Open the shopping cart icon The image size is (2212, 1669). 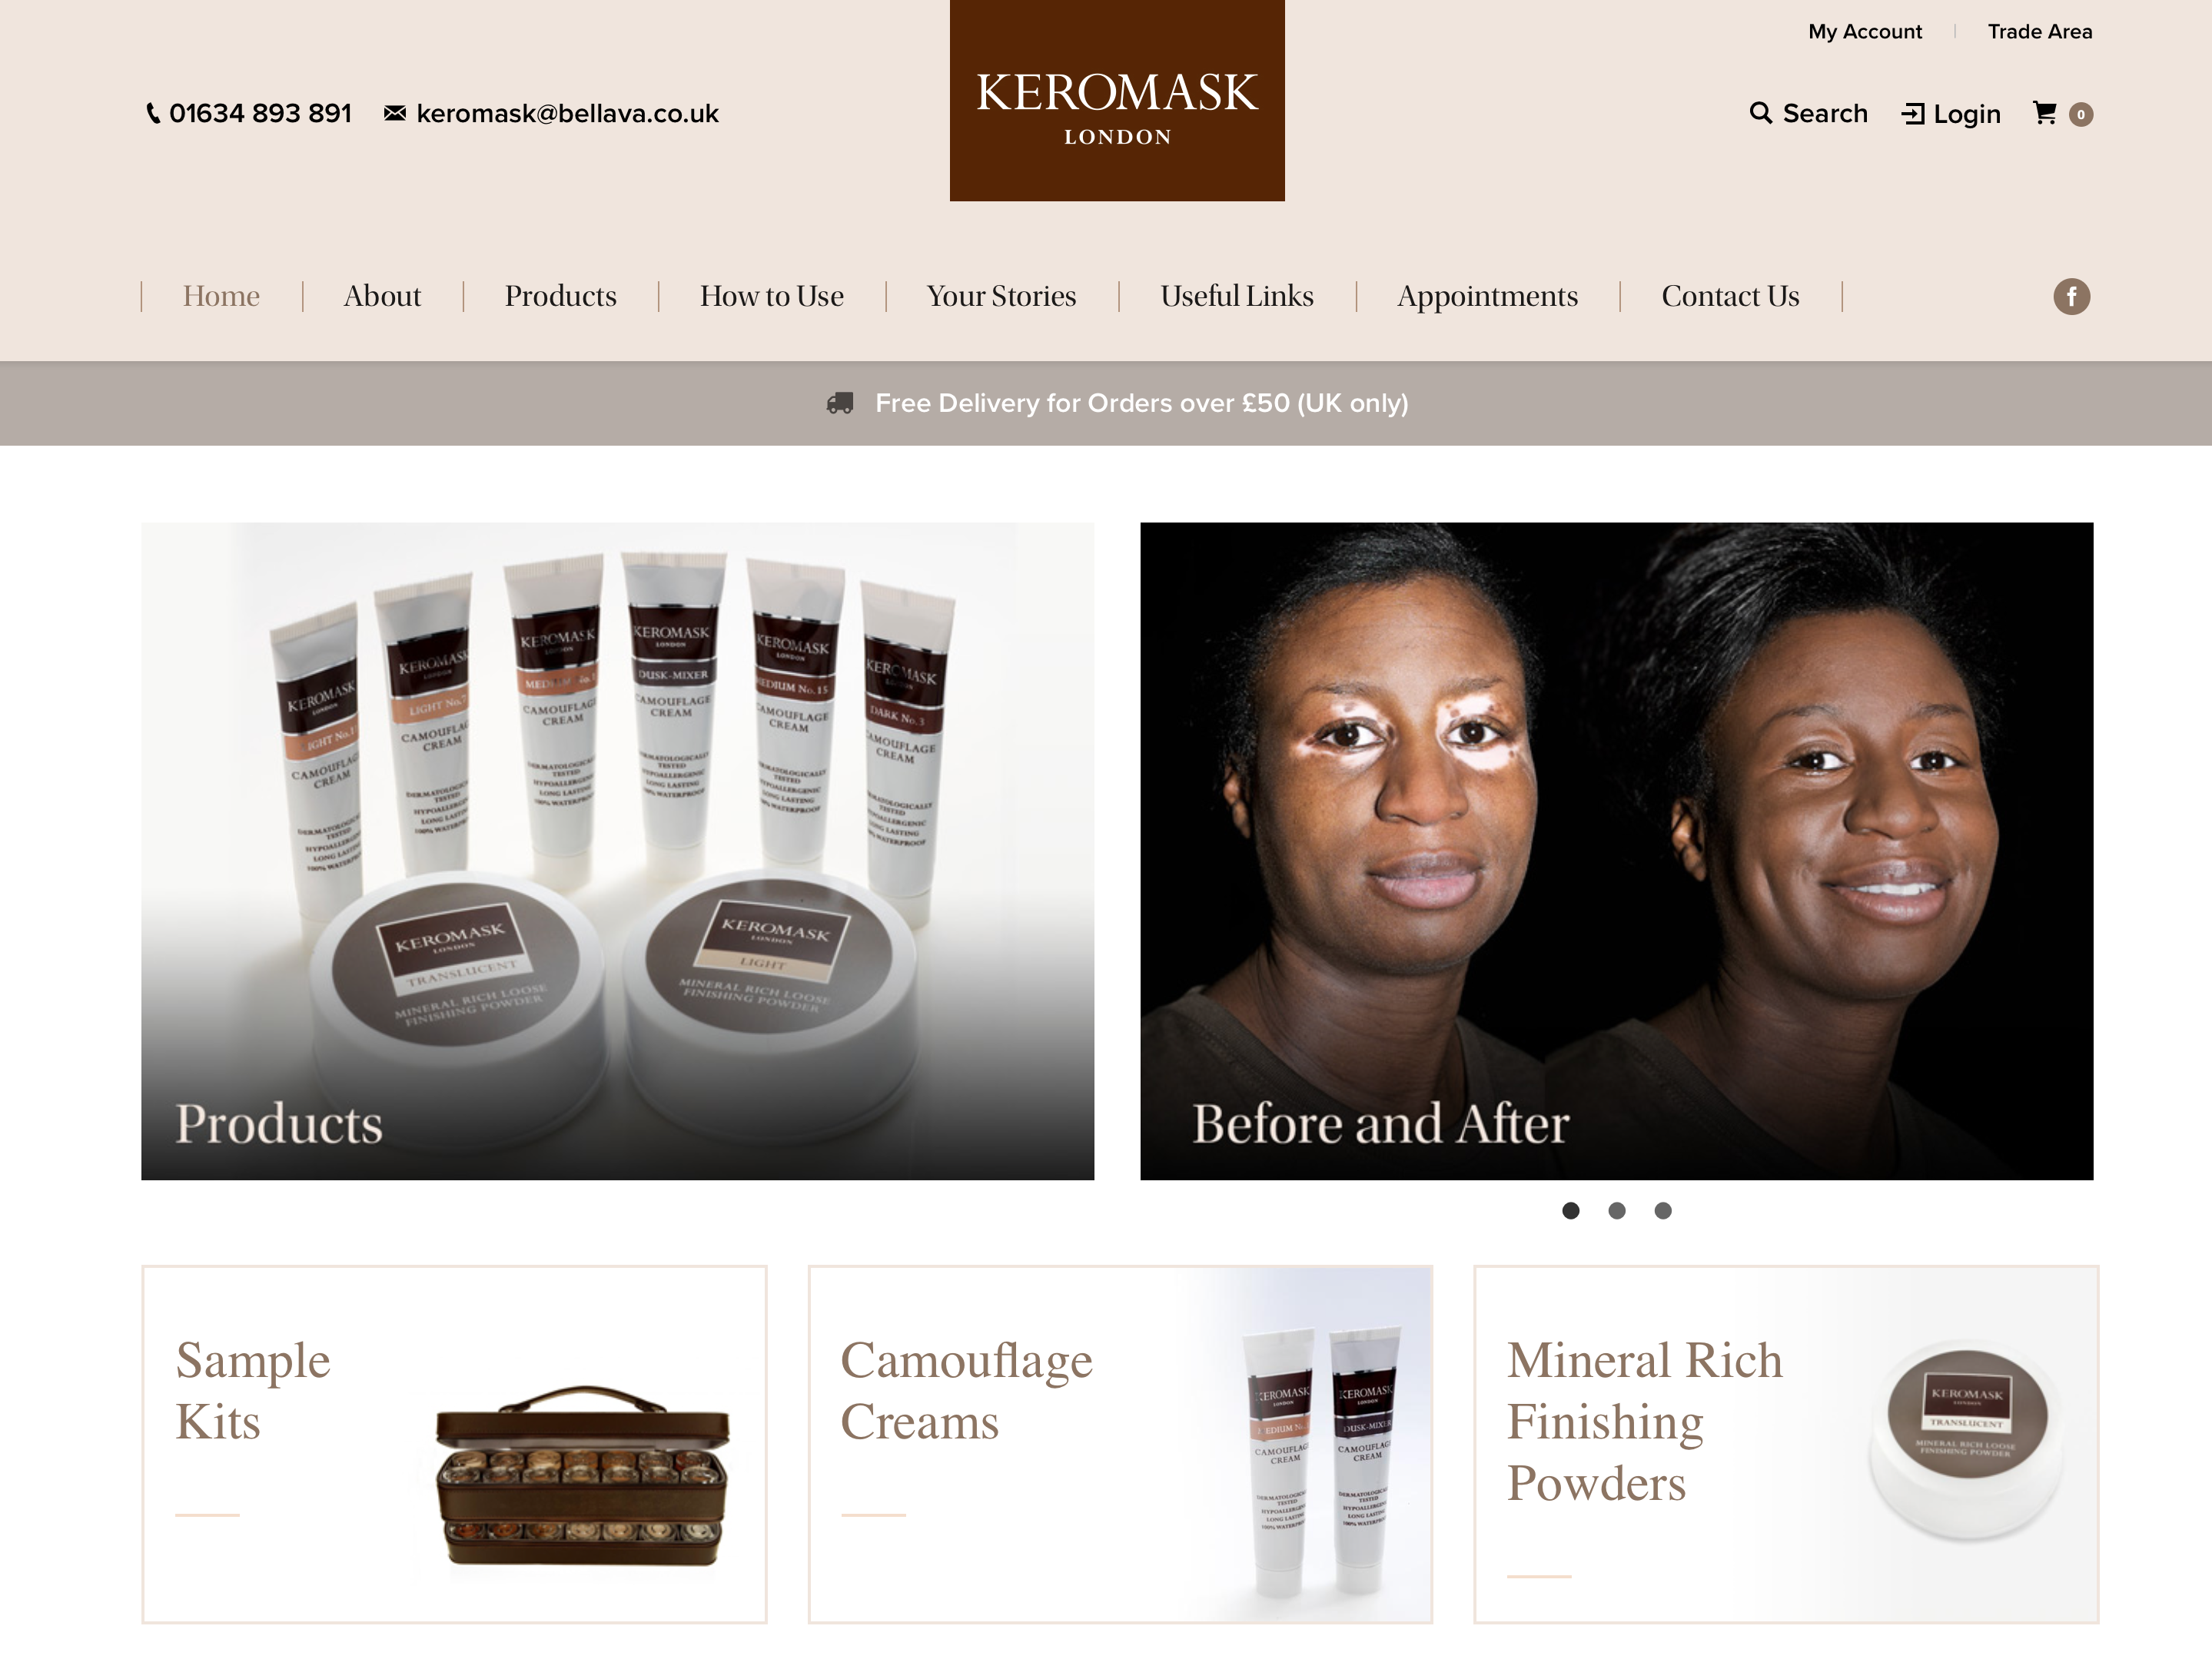[2045, 113]
